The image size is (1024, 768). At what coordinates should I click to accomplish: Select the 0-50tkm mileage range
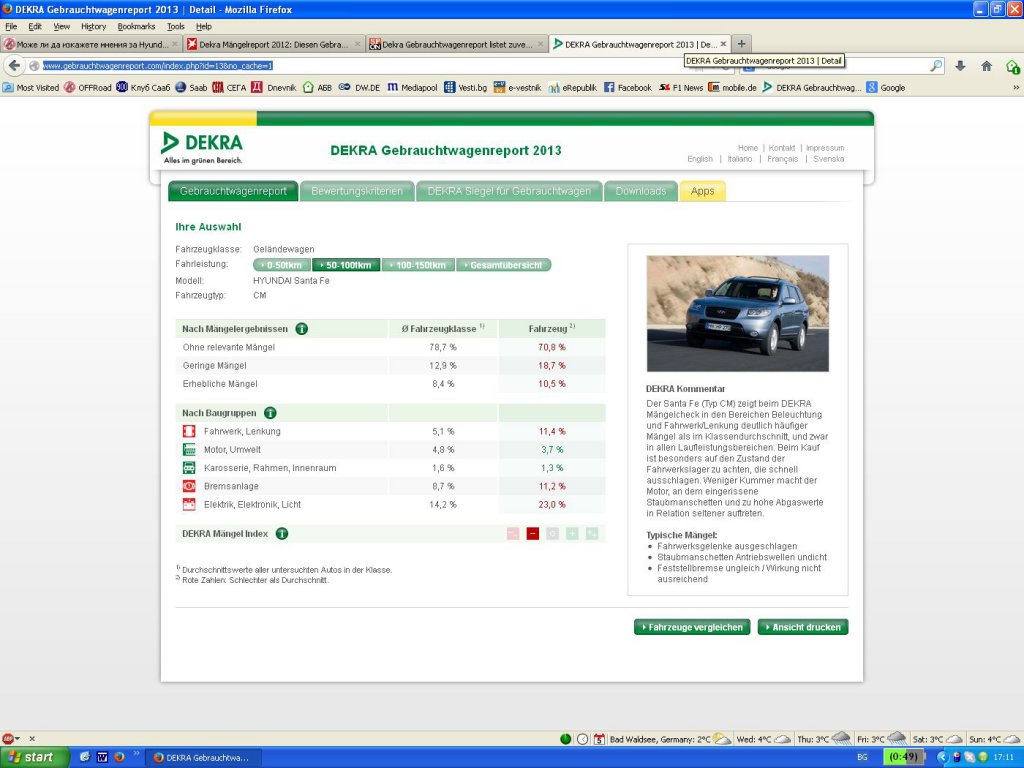pos(282,265)
